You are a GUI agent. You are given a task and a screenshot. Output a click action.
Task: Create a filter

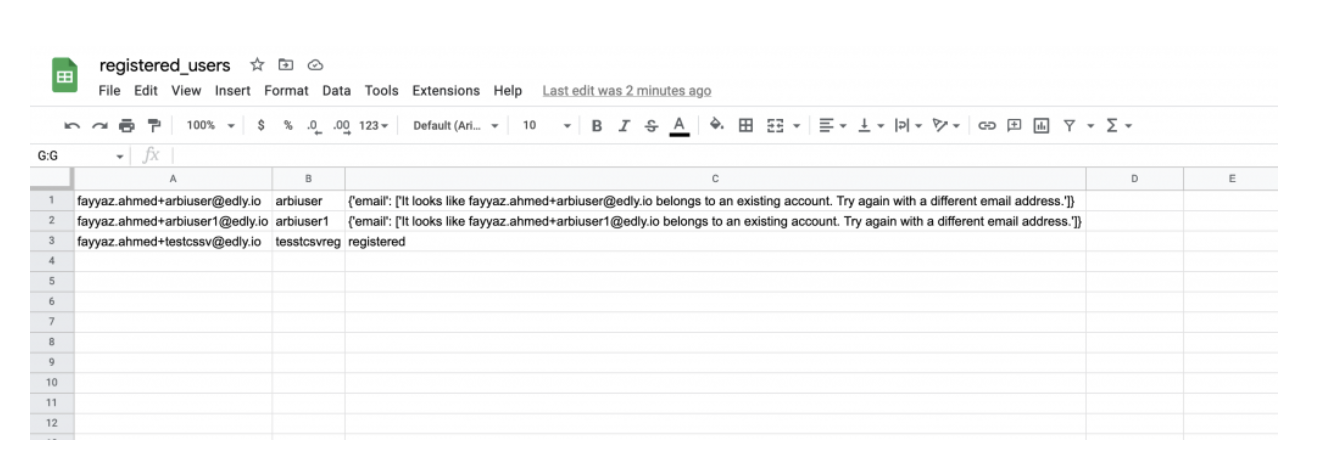tap(1069, 126)
